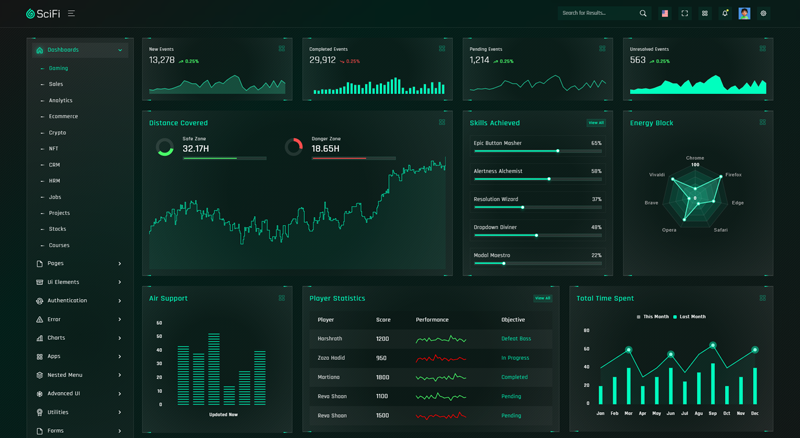Image resolution: width=800 pixels, height=438 pixels.
Task: Click the Danger Zone donut chart
Action: click(294, 147)
